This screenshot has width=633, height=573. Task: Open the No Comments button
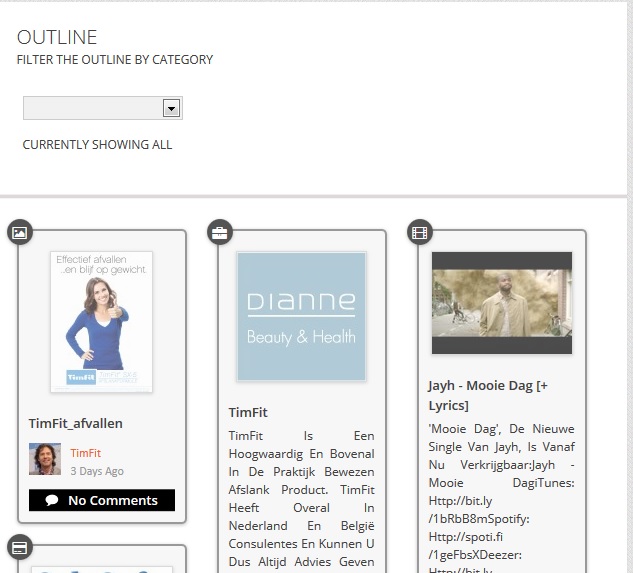[102, 500]
